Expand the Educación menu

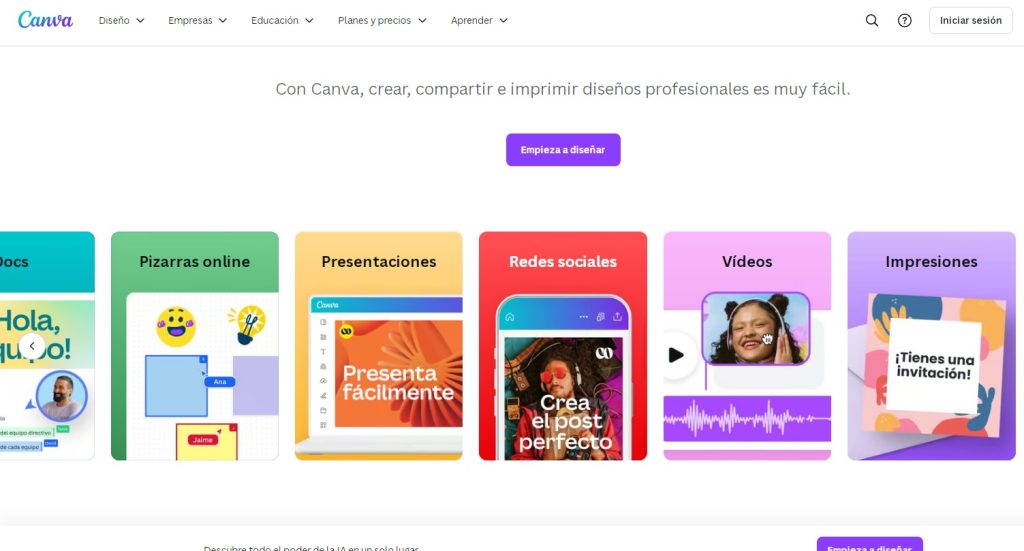282,20
